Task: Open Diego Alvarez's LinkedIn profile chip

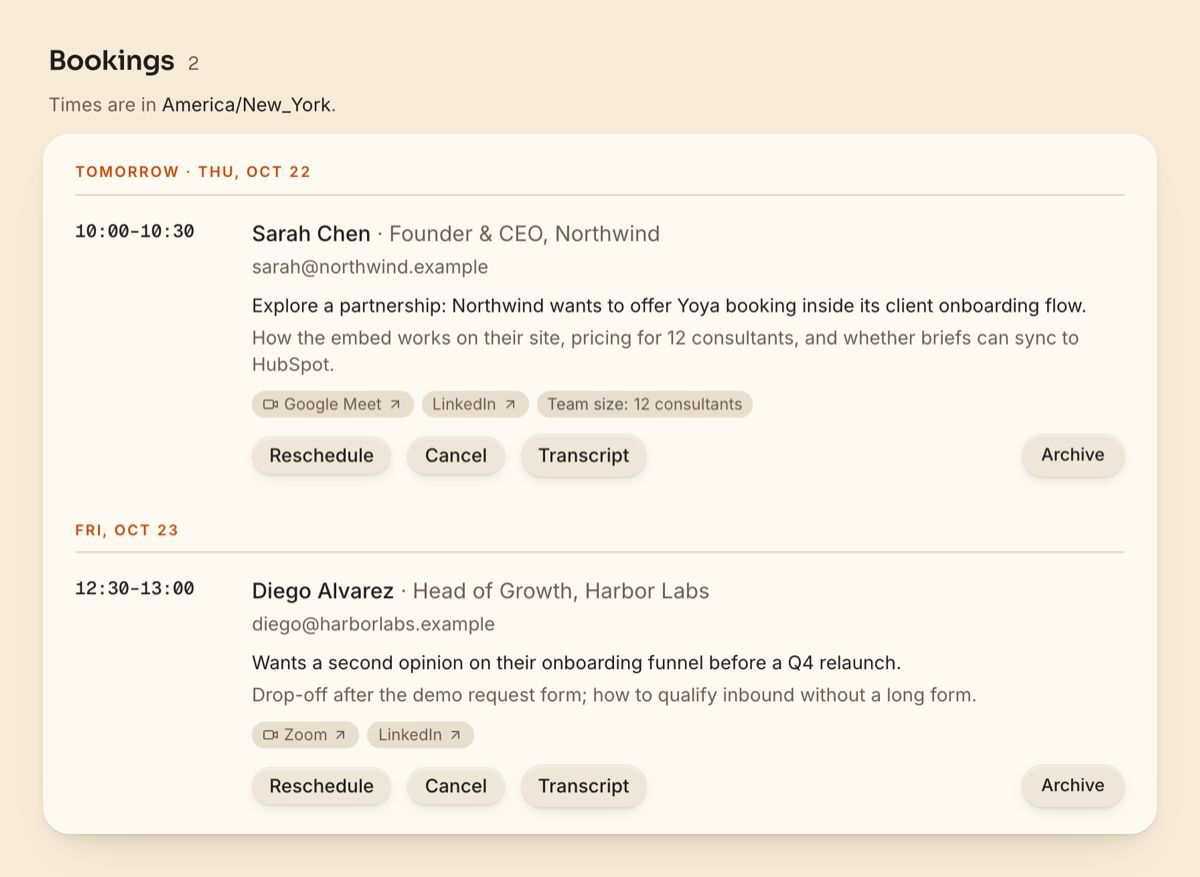Action: coord(420,735)
